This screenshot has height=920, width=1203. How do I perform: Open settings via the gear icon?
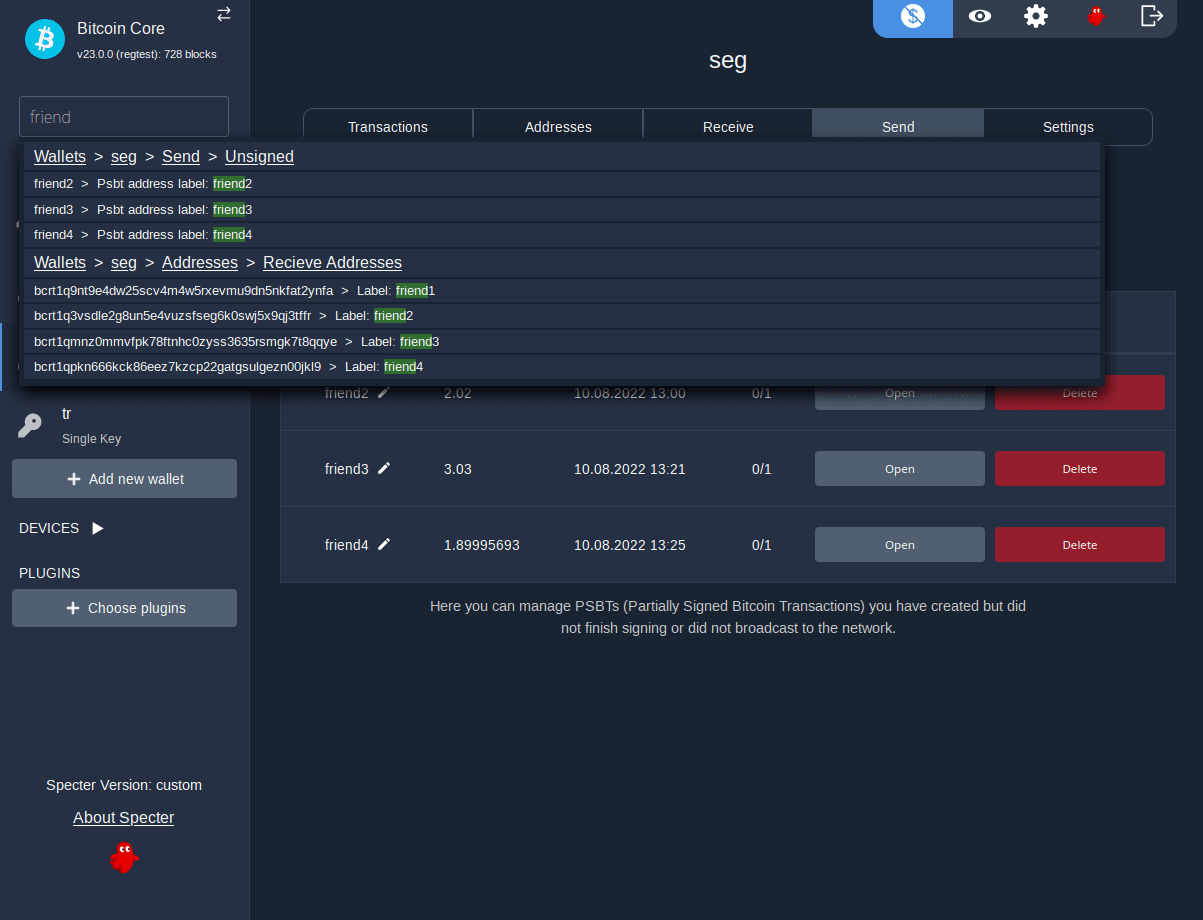(1036, 16)
